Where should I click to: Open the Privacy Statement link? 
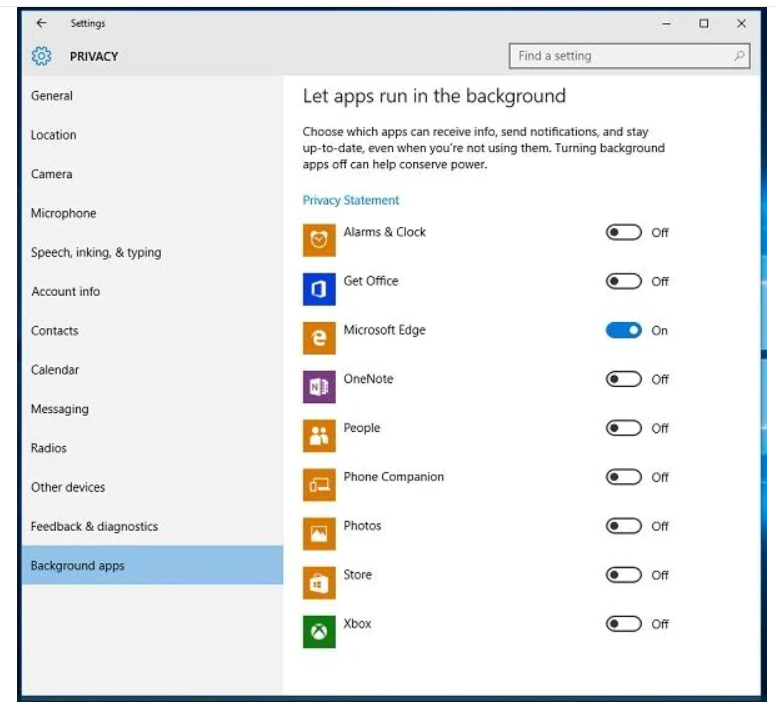click(351, 200)
